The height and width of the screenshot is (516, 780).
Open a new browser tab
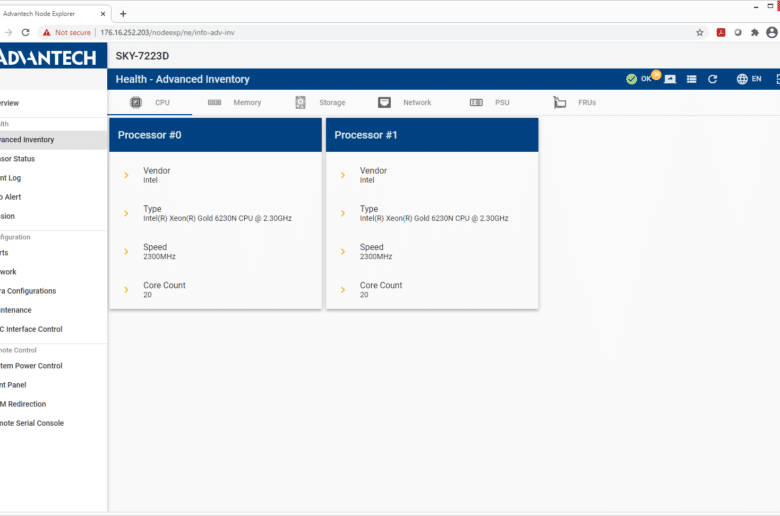pos(123,13)
